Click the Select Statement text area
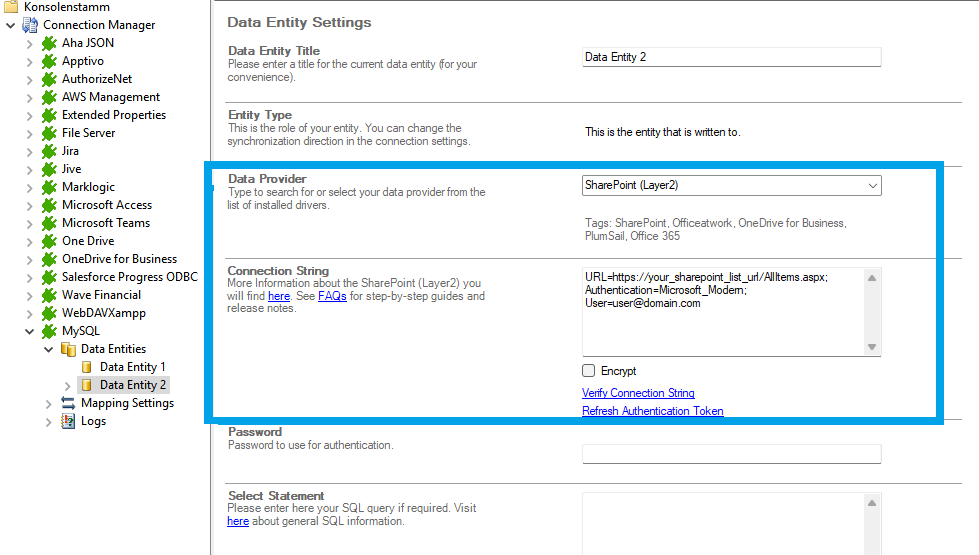 [x=722, y=524]
